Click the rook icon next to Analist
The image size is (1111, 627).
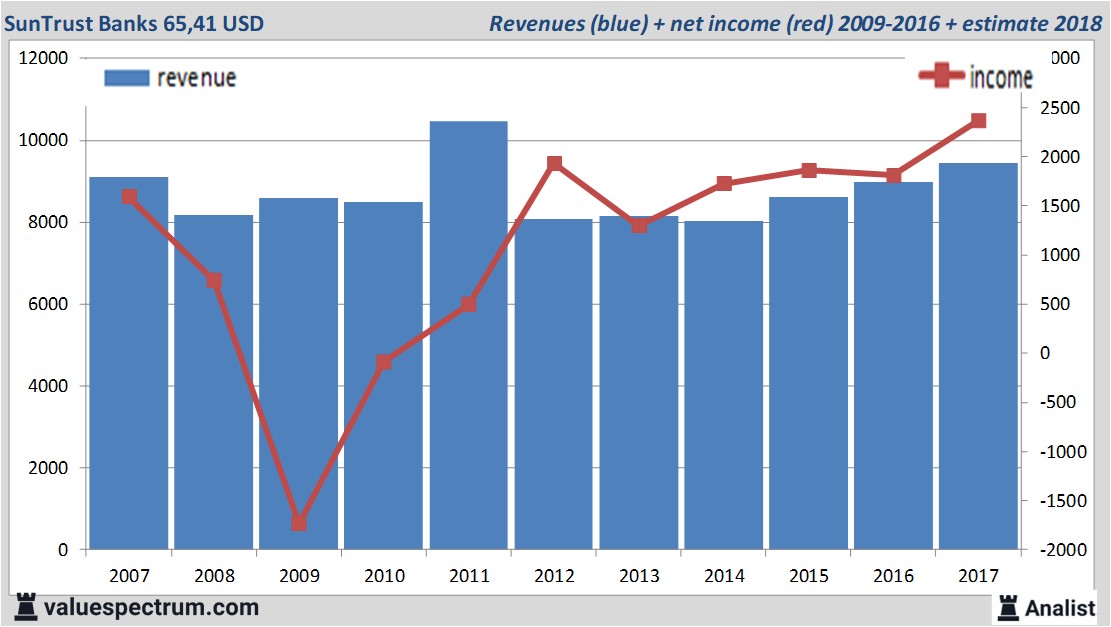1007,606
